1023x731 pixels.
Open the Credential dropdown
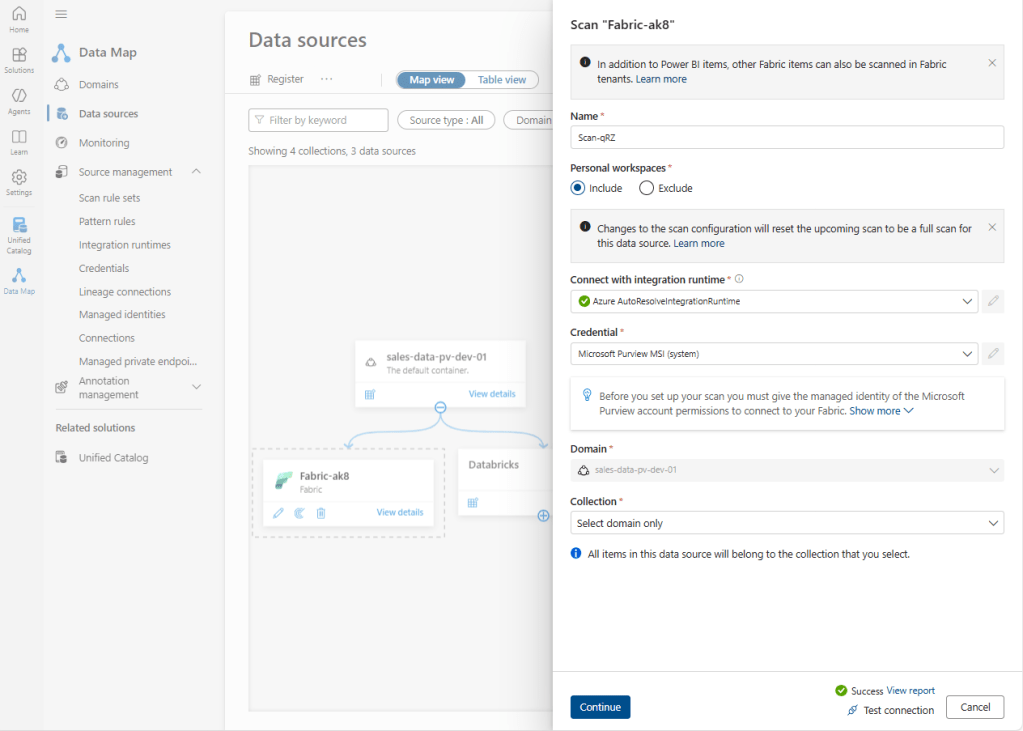[773, 353]
